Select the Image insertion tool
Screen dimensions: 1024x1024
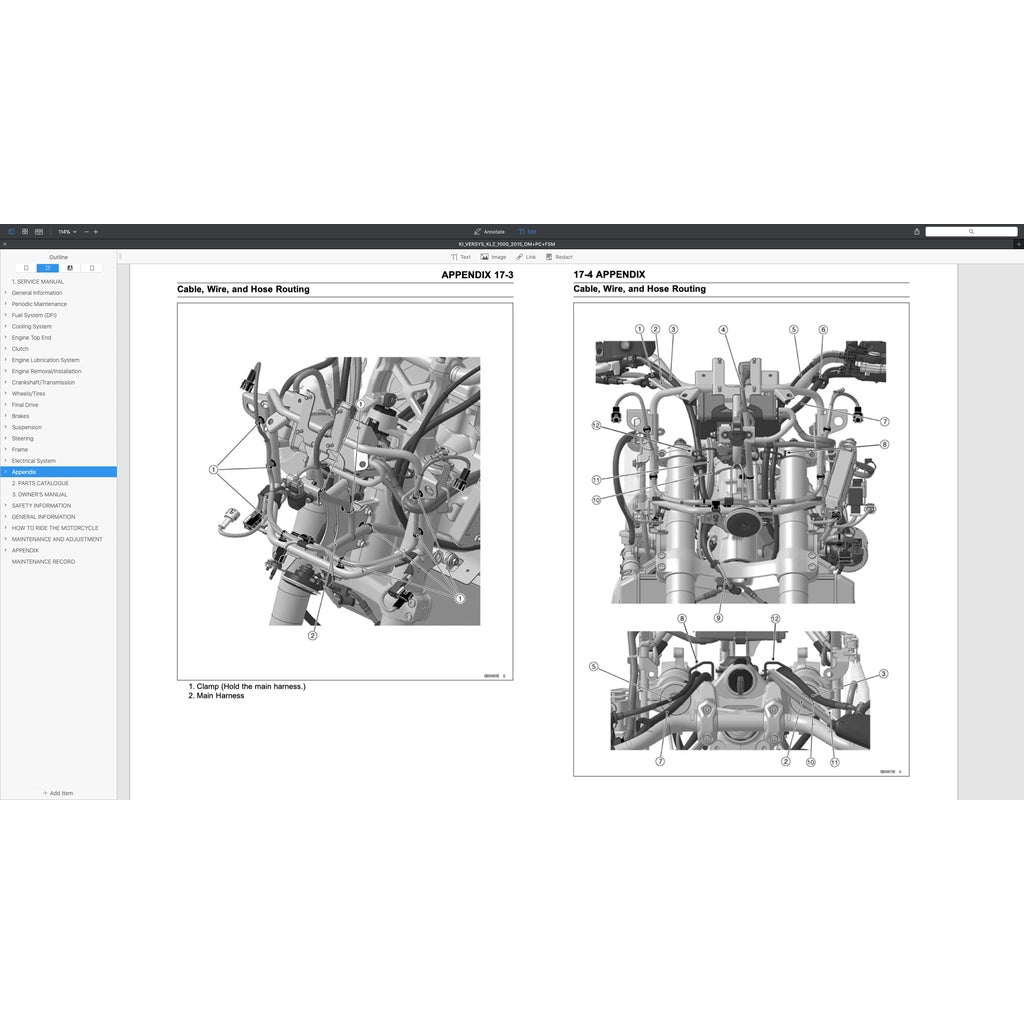click(x=493, y=257)
